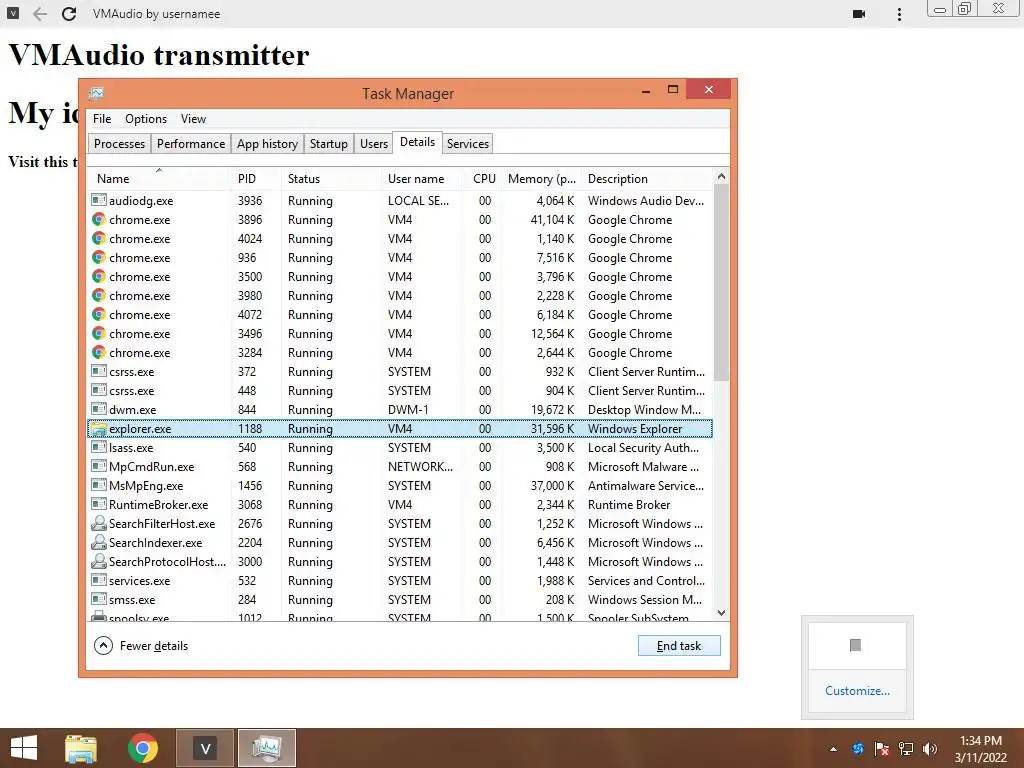Select csrss.exe with PID 372

400,371
